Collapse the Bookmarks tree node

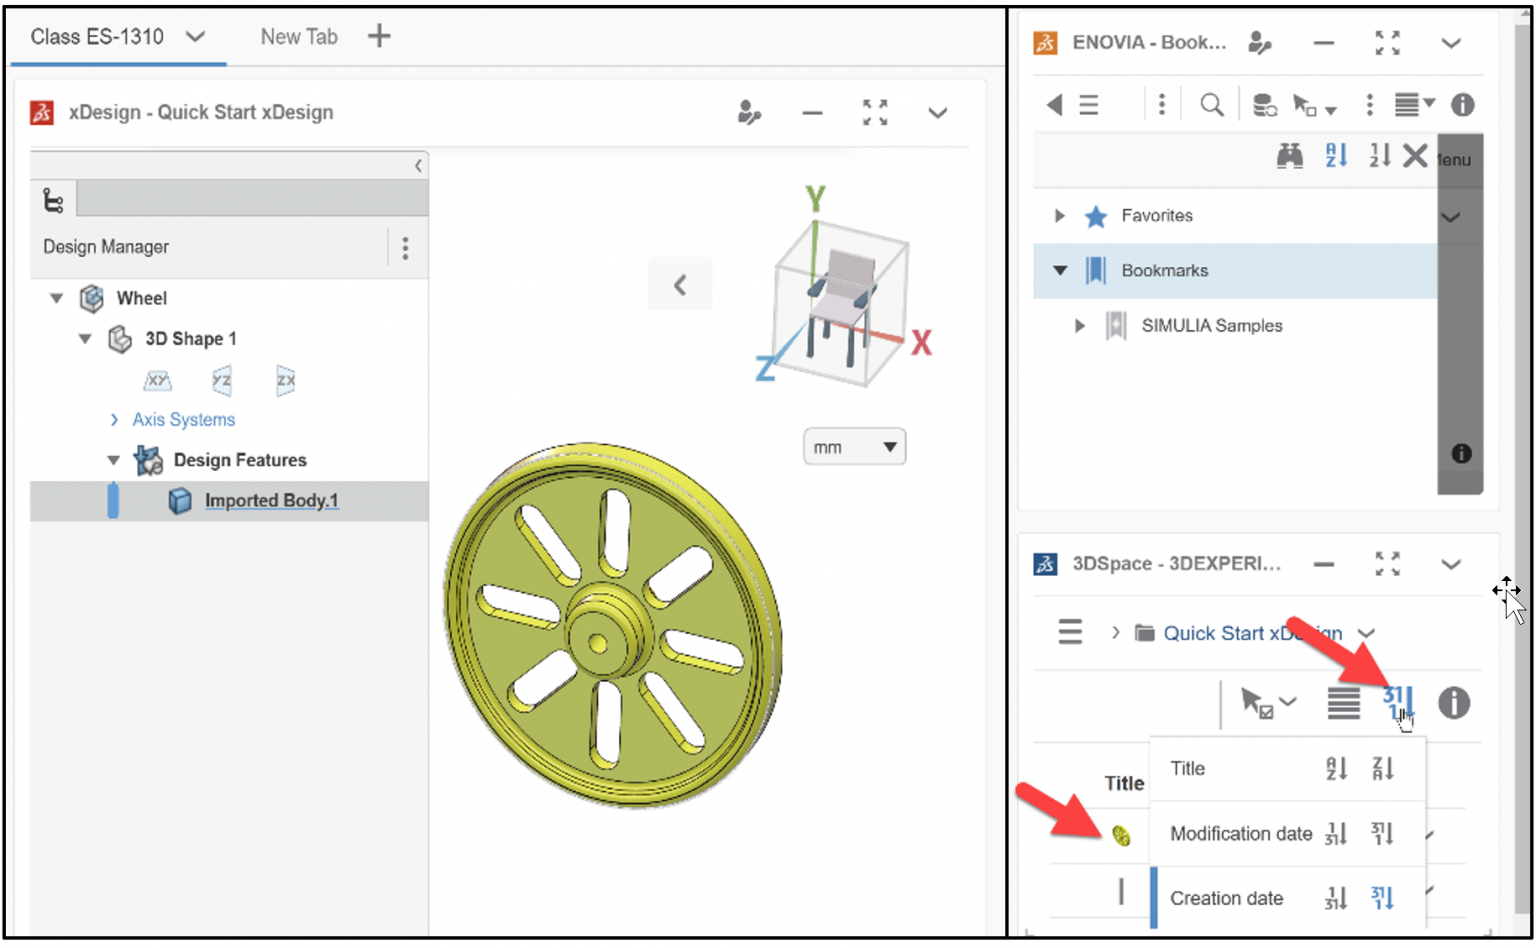[x=1059, y=270]
